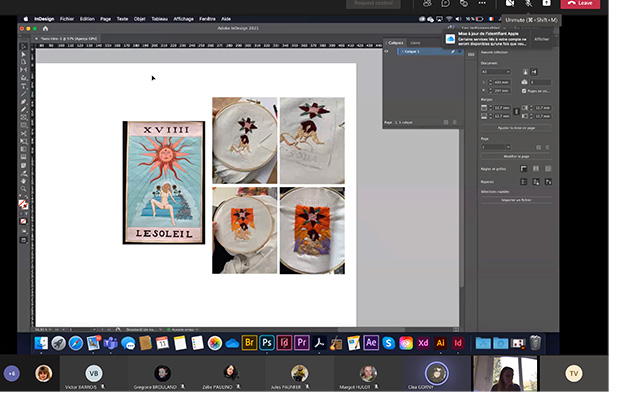Click the page width input field

click(502, 82)
